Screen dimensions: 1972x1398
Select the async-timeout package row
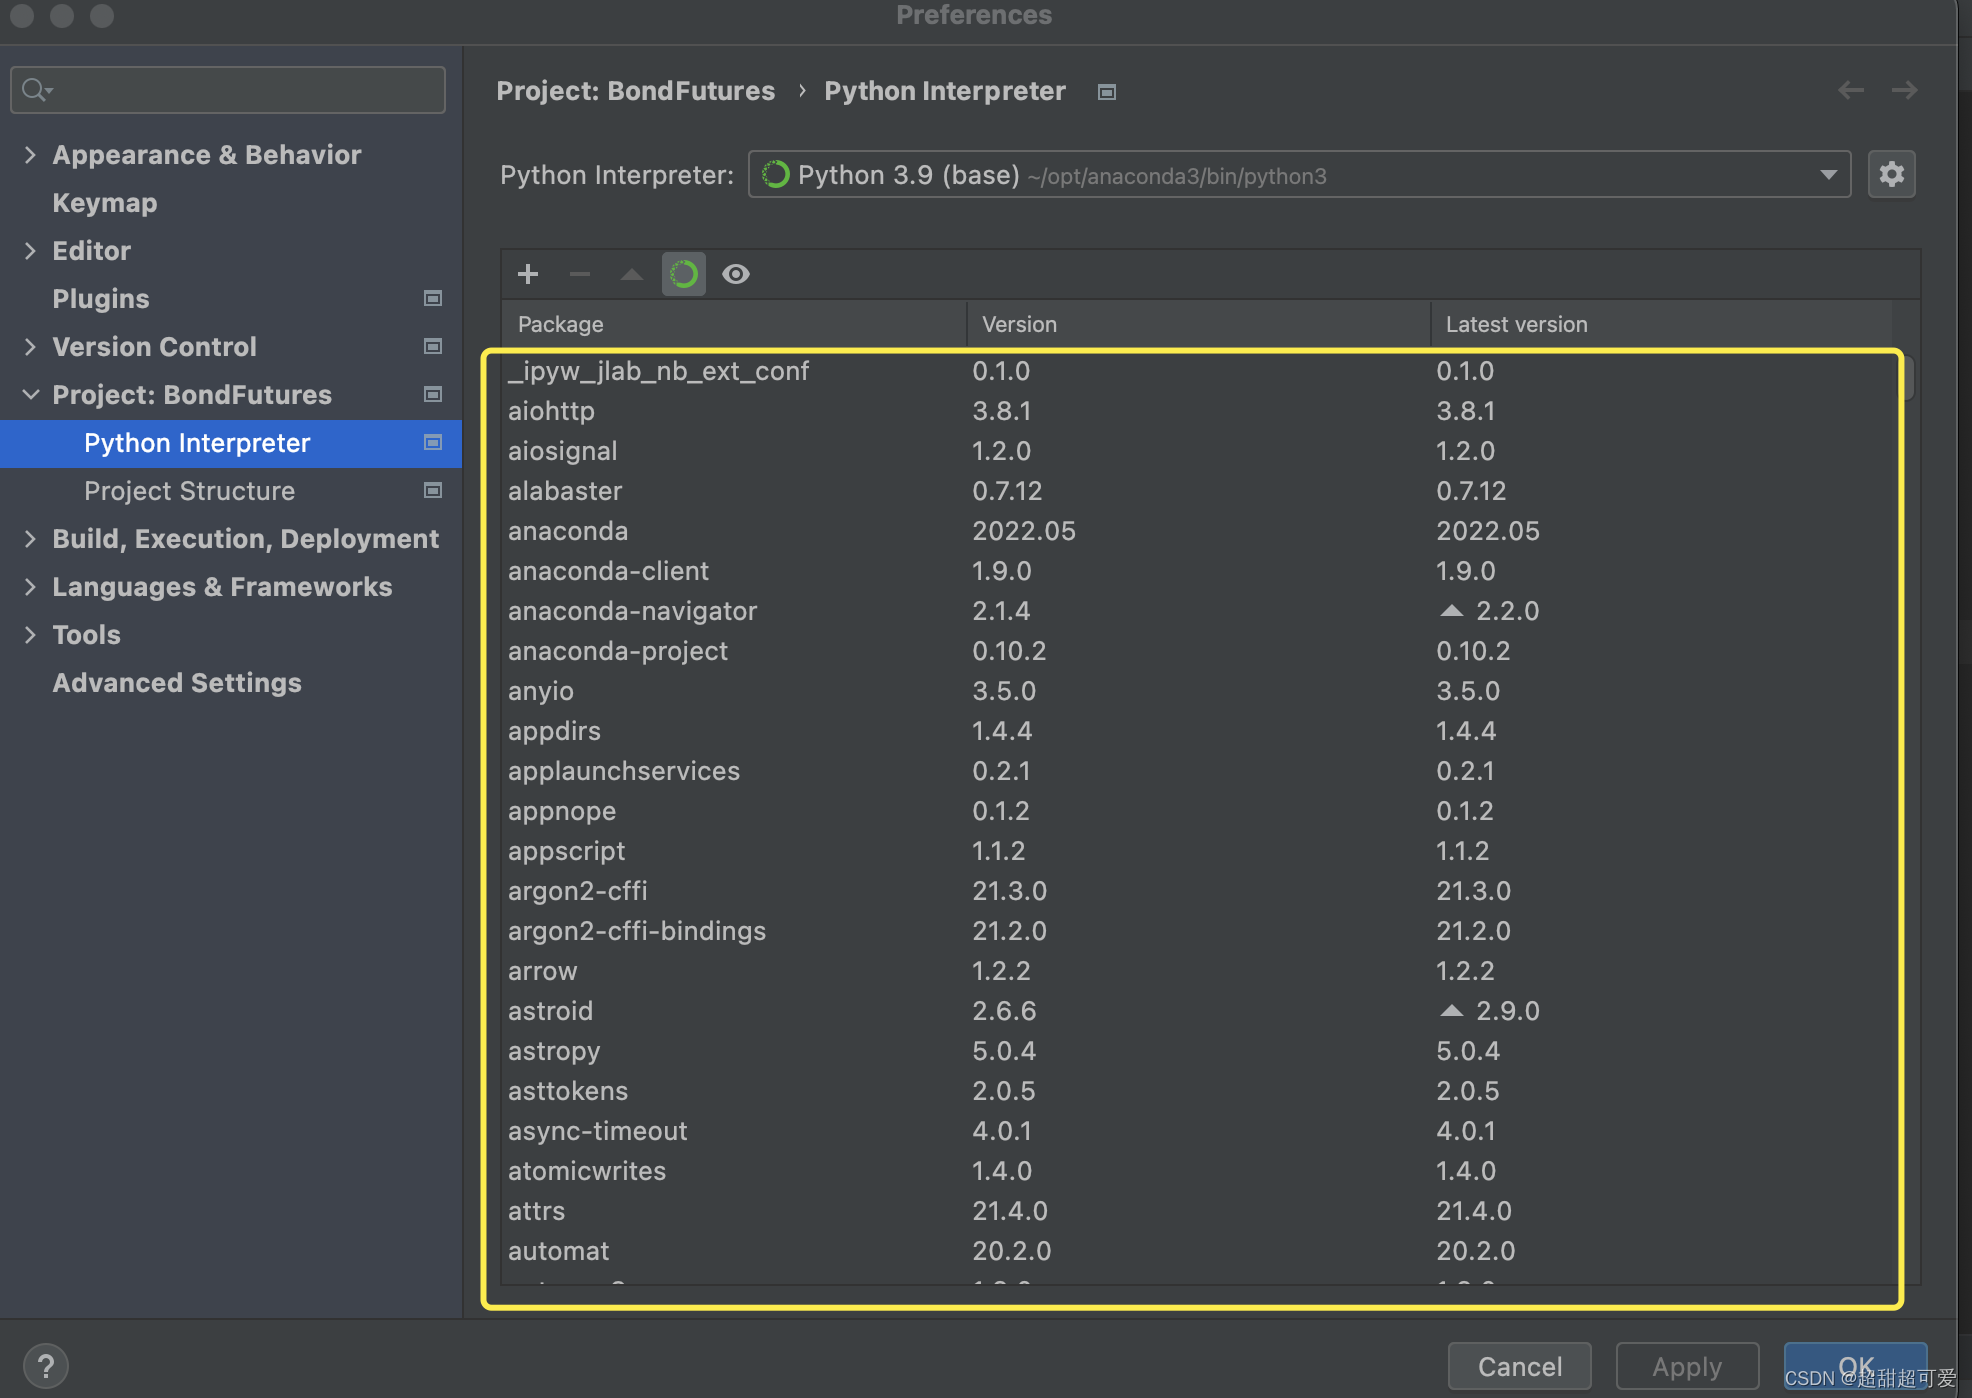pyautogui.click(x=1196, y=1131)
